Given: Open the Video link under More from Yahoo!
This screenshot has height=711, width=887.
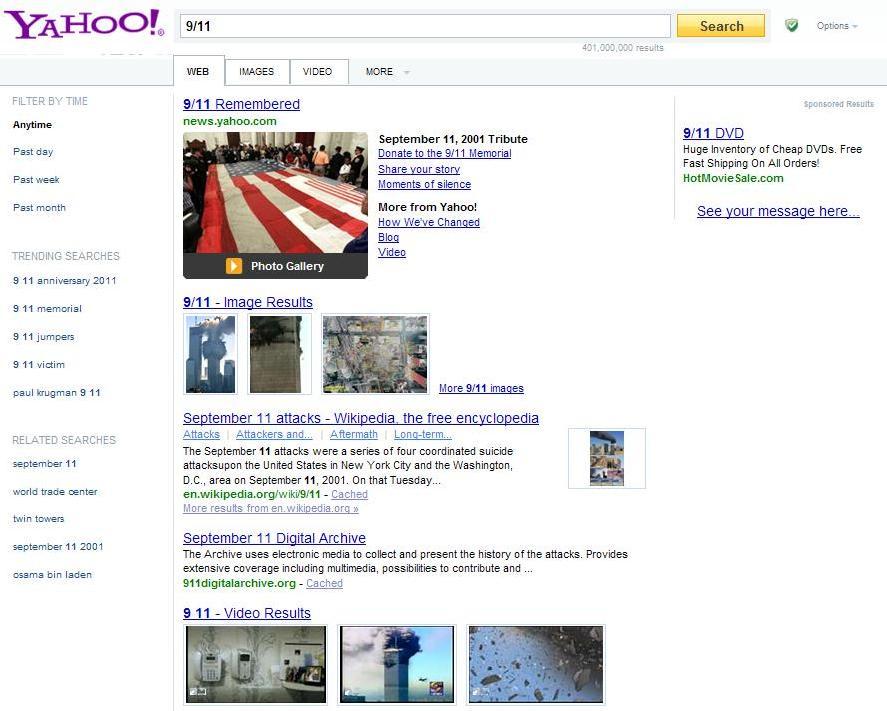Looking at the screenshot, I should (392, 252).
